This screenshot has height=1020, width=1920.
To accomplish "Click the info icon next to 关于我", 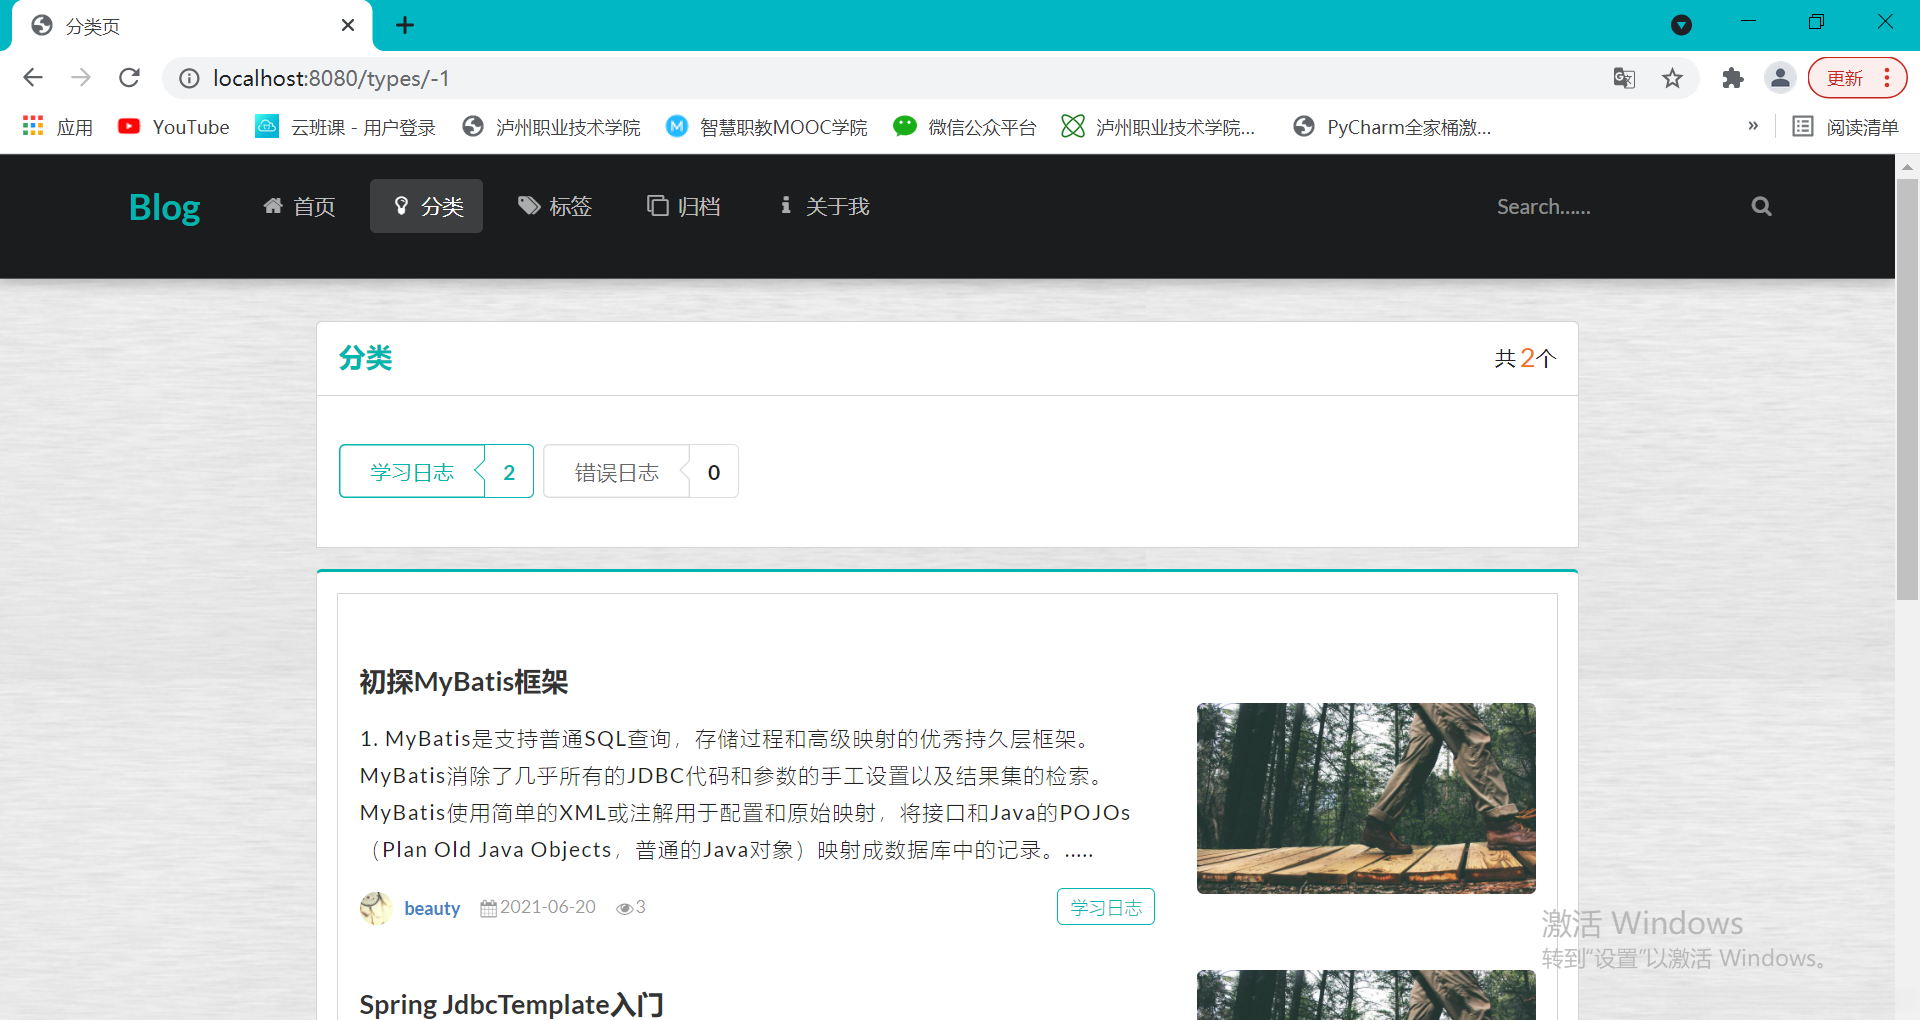I will coord(784,205).
